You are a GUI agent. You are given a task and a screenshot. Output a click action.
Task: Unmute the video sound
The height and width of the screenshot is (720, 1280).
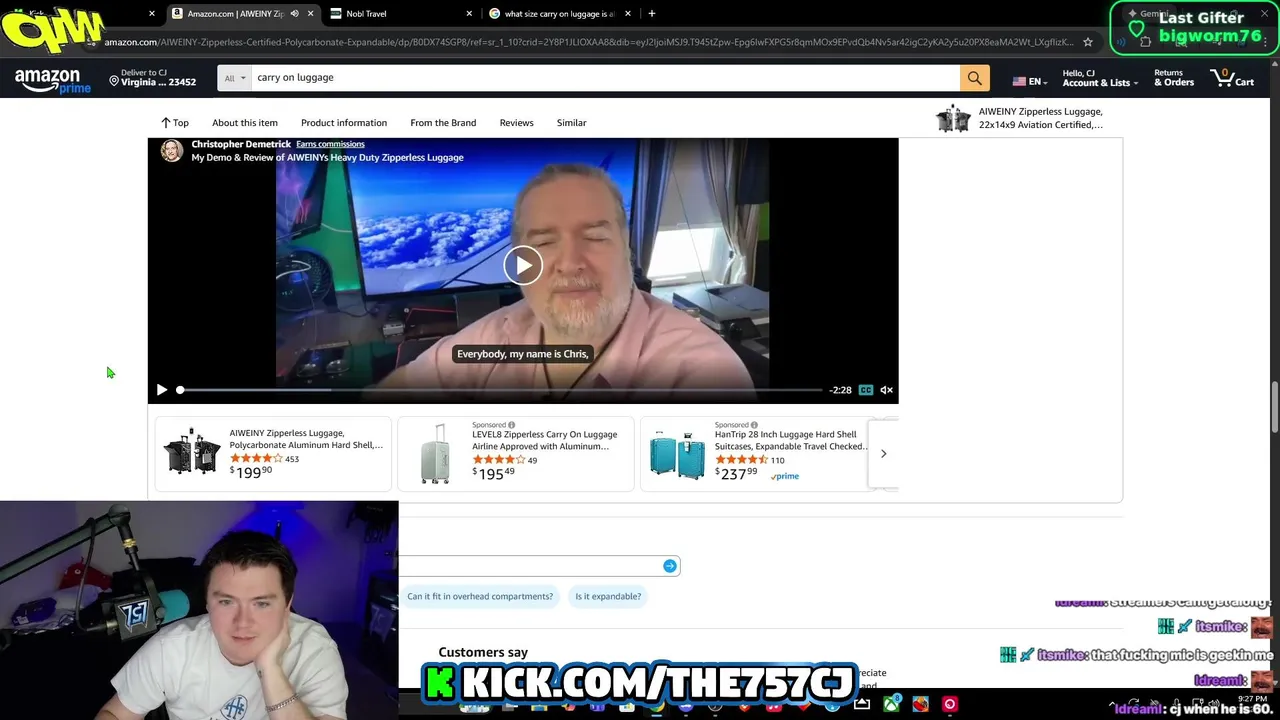click(886, 390)
